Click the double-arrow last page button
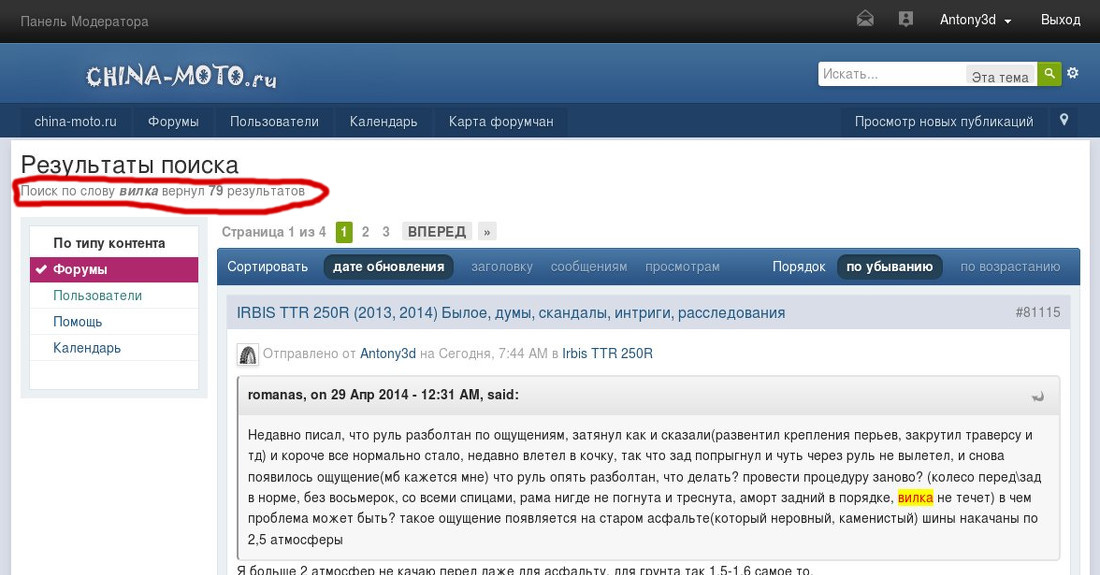The height and width of the screenshot is (575, 1100). point(487,232)
